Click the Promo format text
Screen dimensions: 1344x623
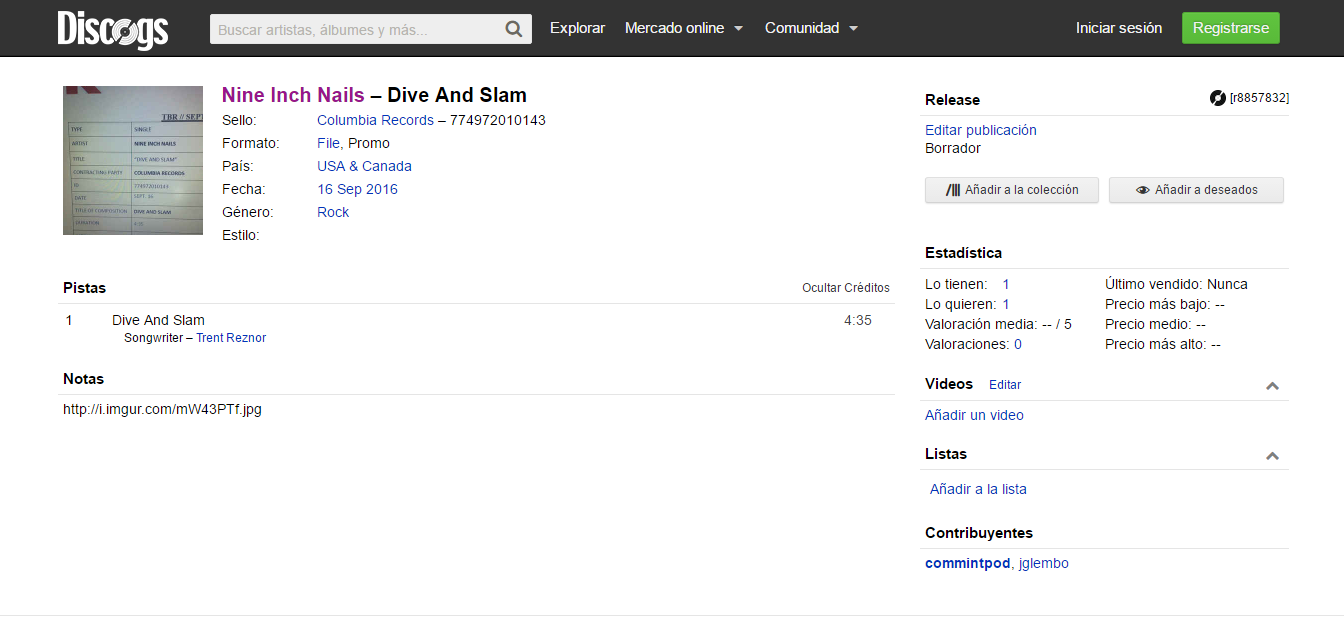[369, 143]
